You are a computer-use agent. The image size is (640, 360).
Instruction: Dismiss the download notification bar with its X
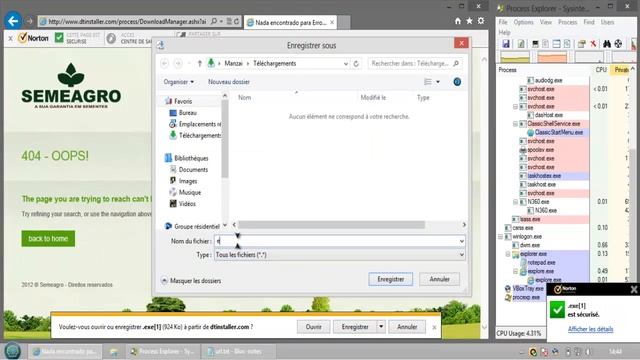click(x=434, y=327)
